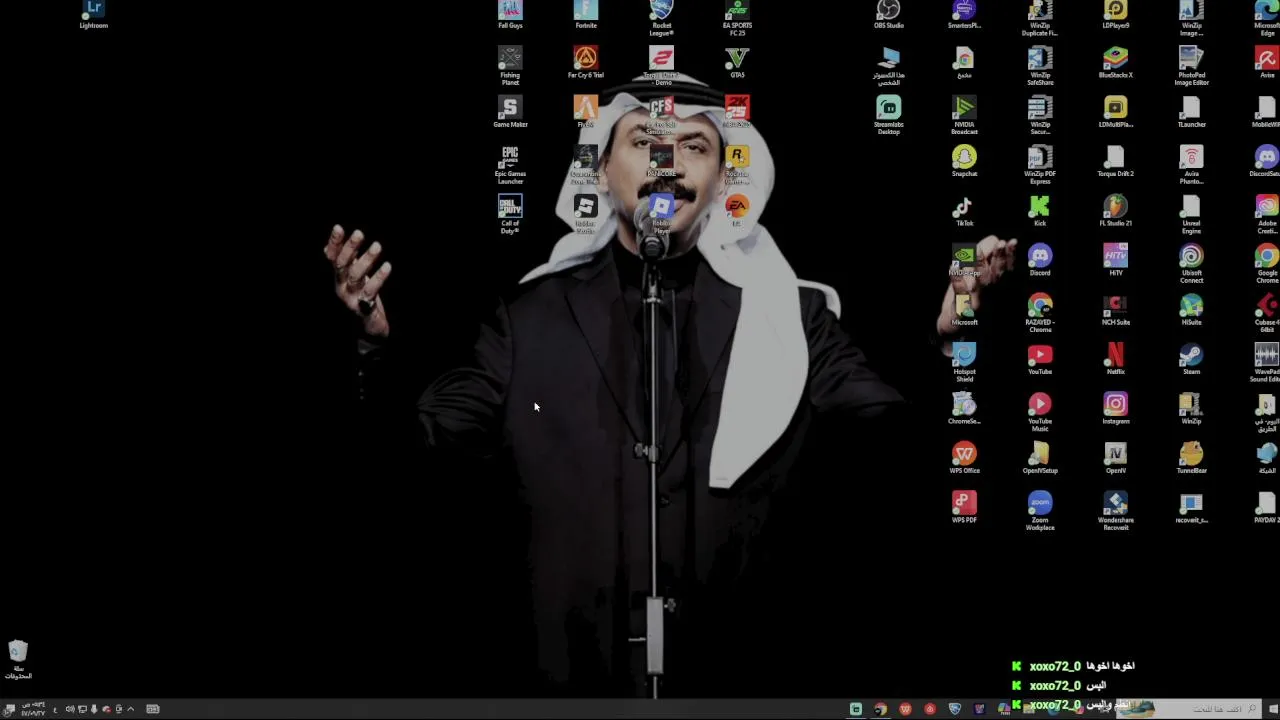The image size is (1280, 720).
Task: Open the Wondershare Recoverit icon
Action: (x=1115, y=511)
